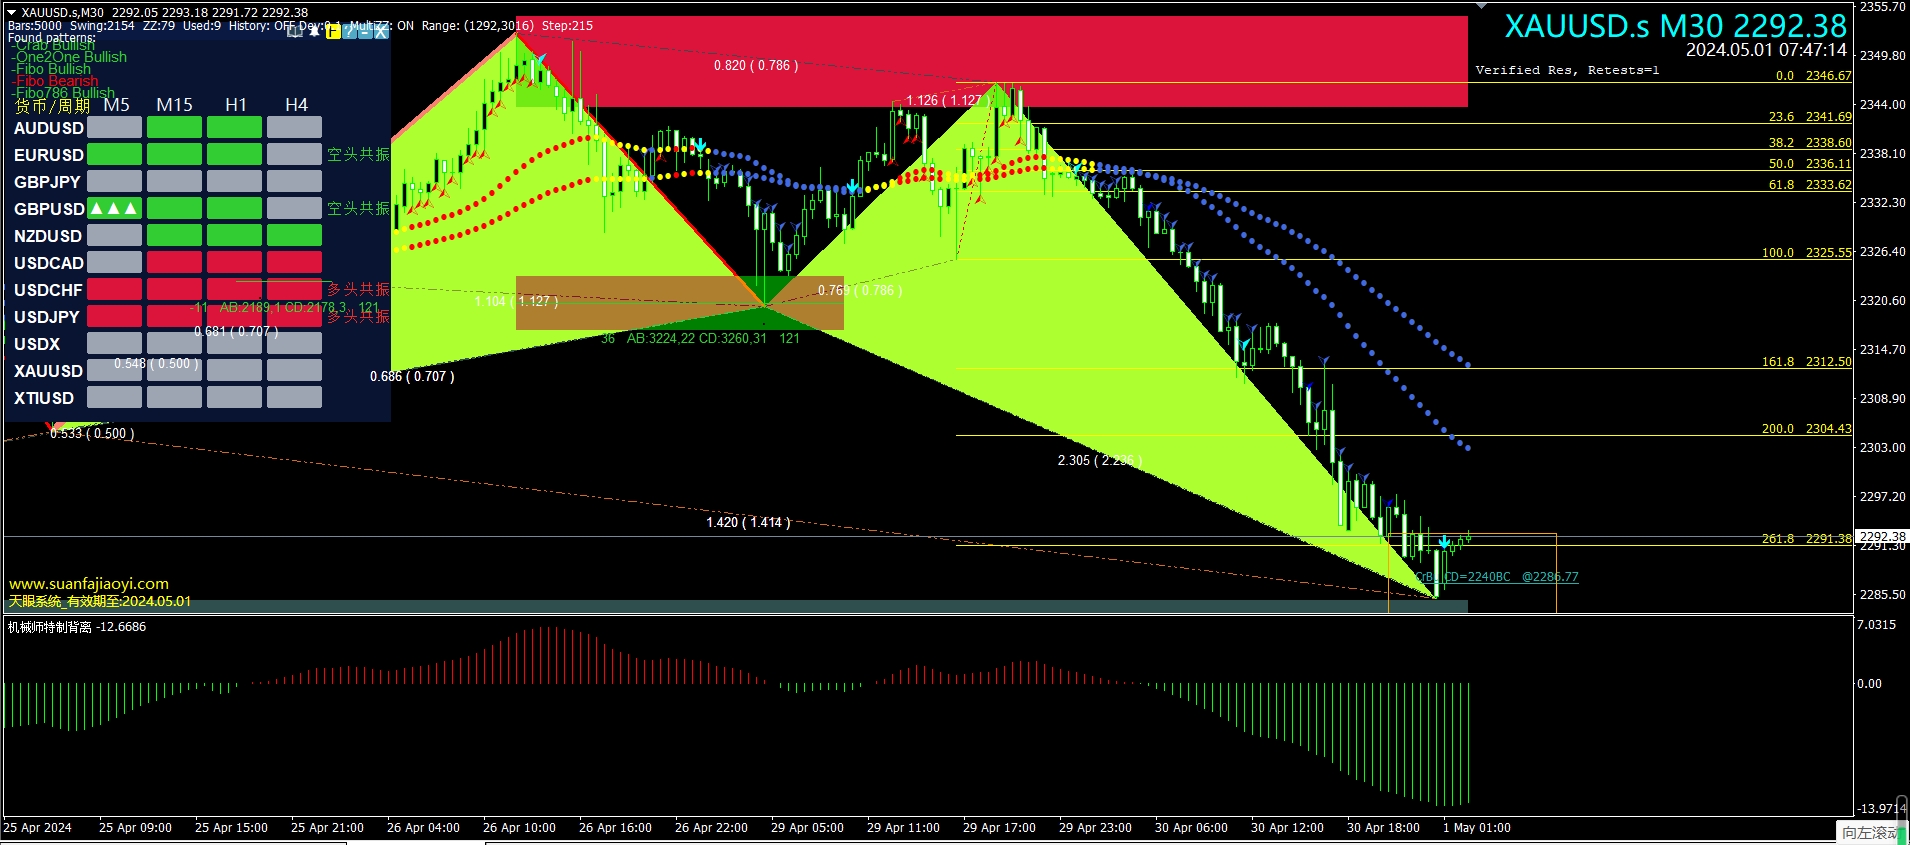Click the gray GBPJPY H1 cell

click(x=234, y=181)
